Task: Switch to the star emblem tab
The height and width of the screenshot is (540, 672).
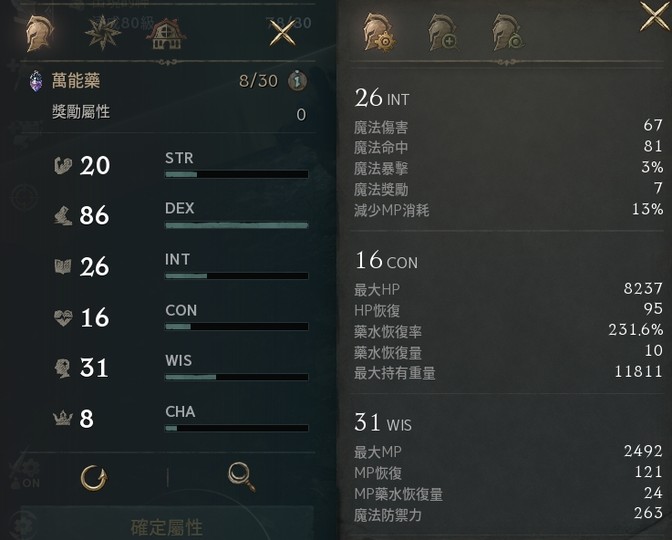Action: pos(102,34)
